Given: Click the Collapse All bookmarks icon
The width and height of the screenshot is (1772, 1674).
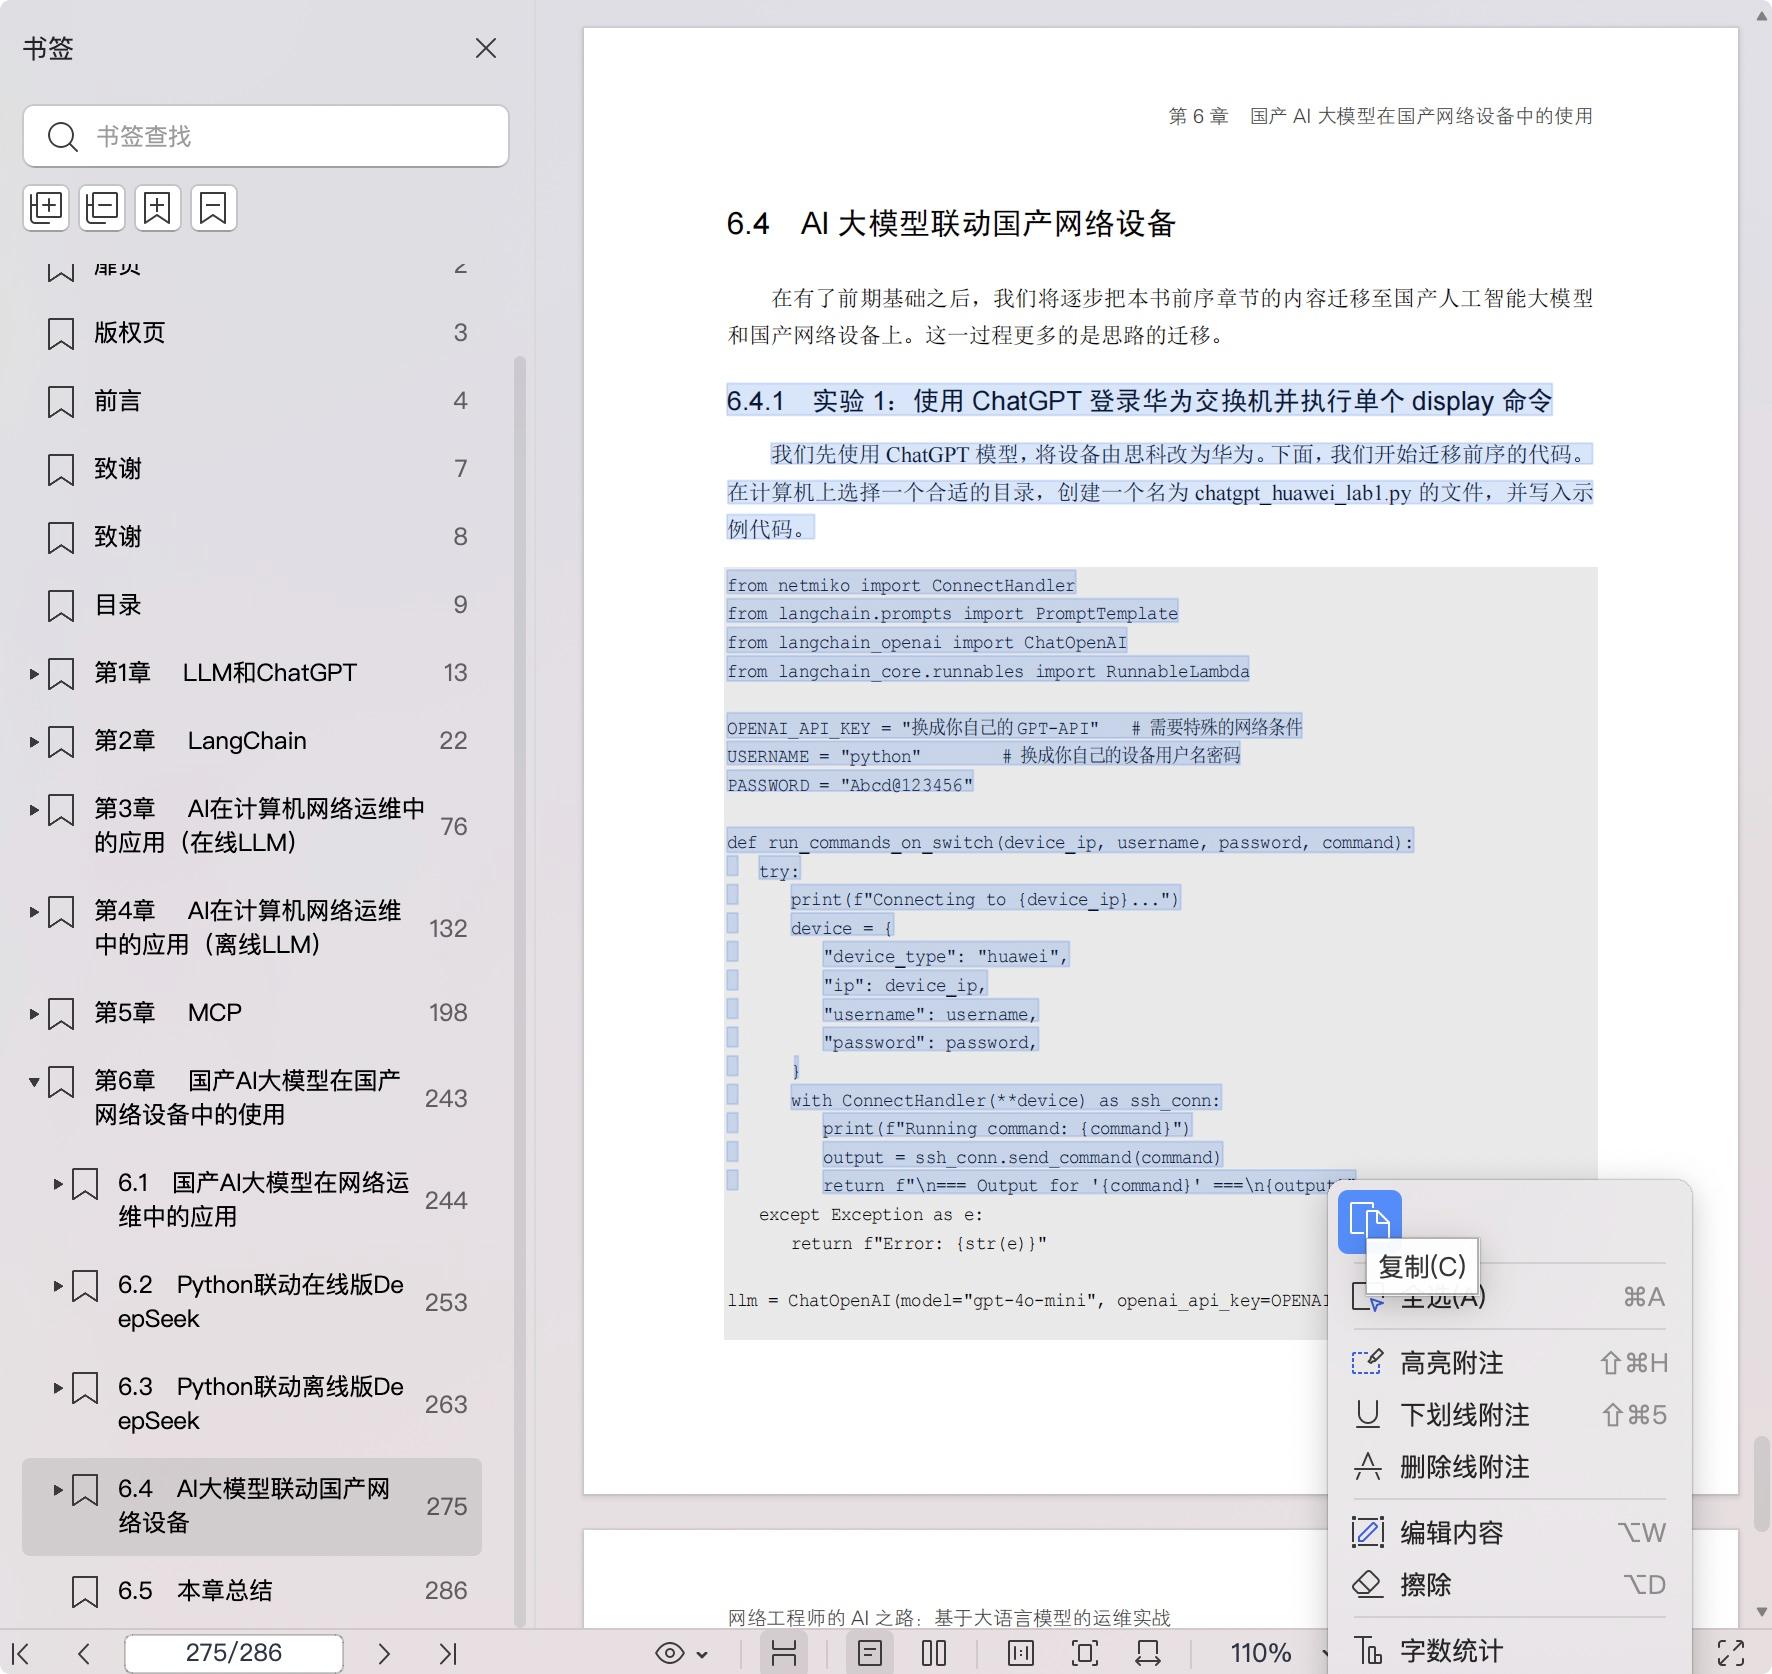Looking at the screenshot, I should pos(101,208).
